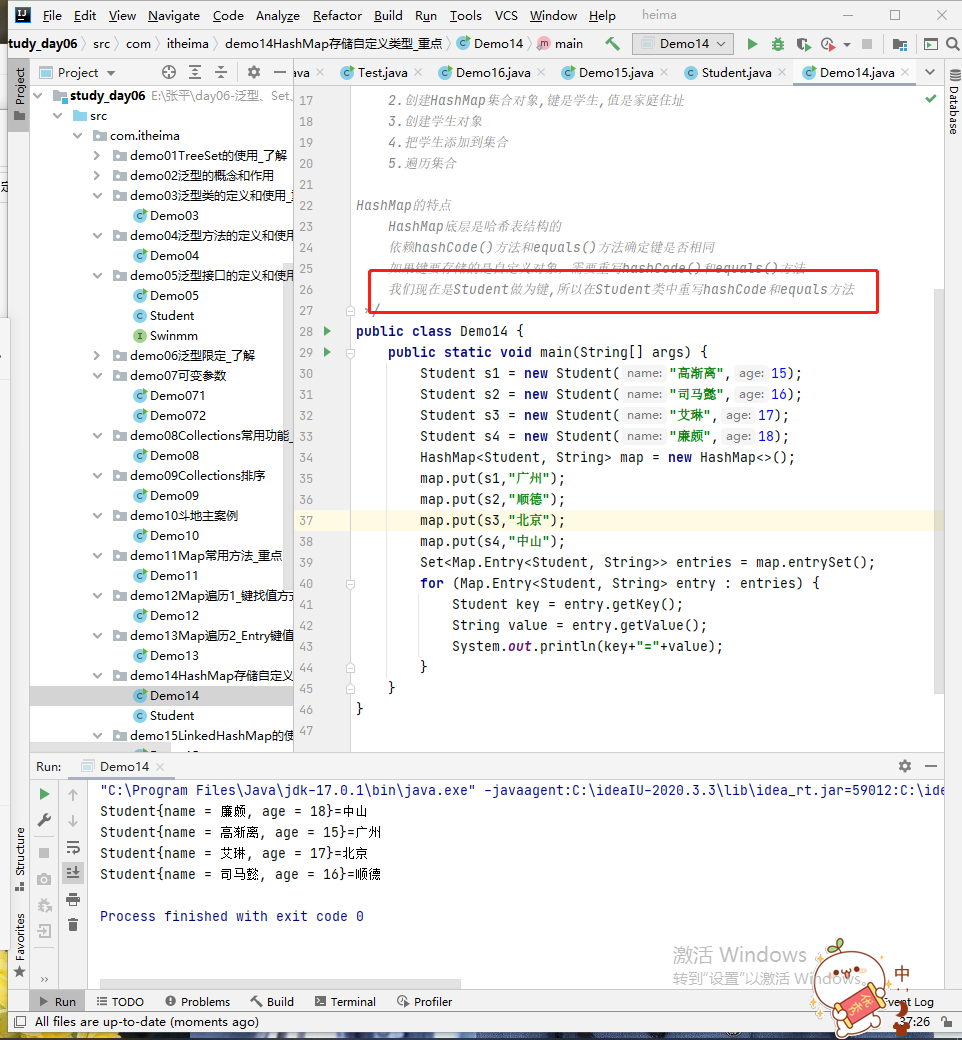Collapse the com.itheima package
The width and height of the screenshot is (962, 1040).
click(x=77, y=135)
